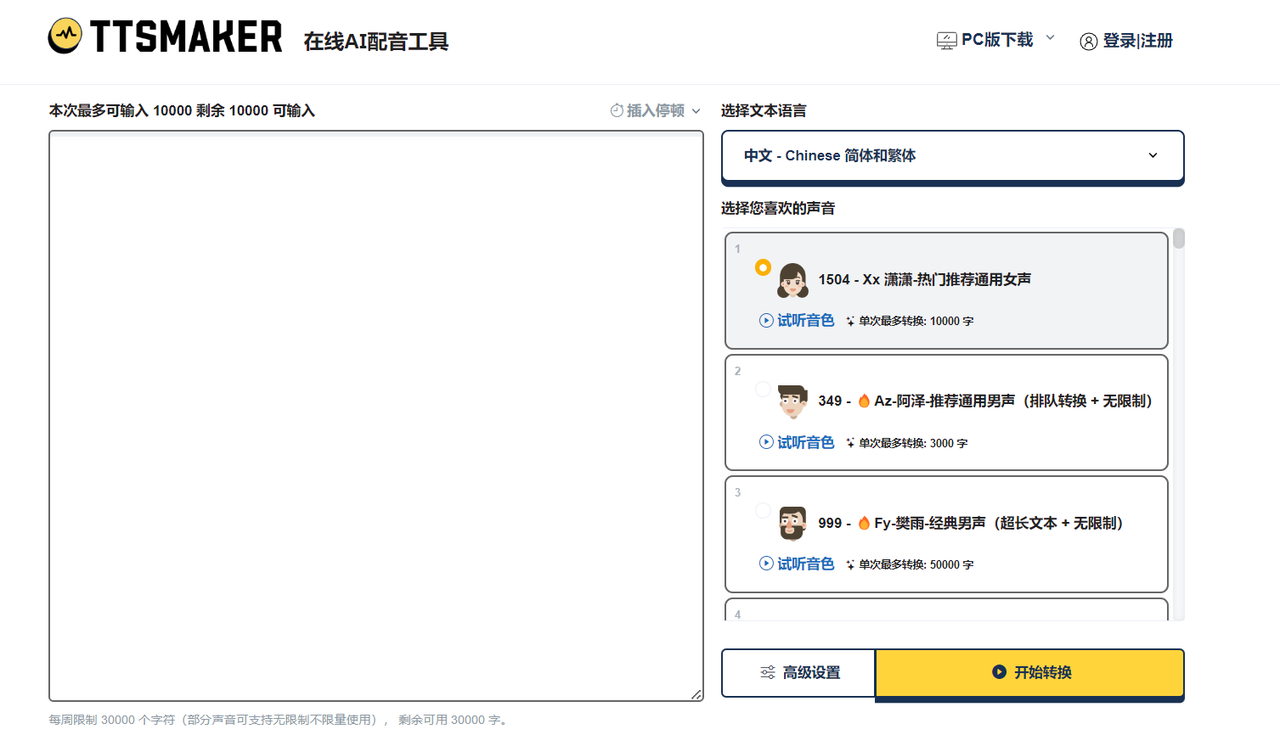Select the radio button for voice 349 阿泽
The height and width of the screenshot is (735, 1280).
[x=763, y=390]
